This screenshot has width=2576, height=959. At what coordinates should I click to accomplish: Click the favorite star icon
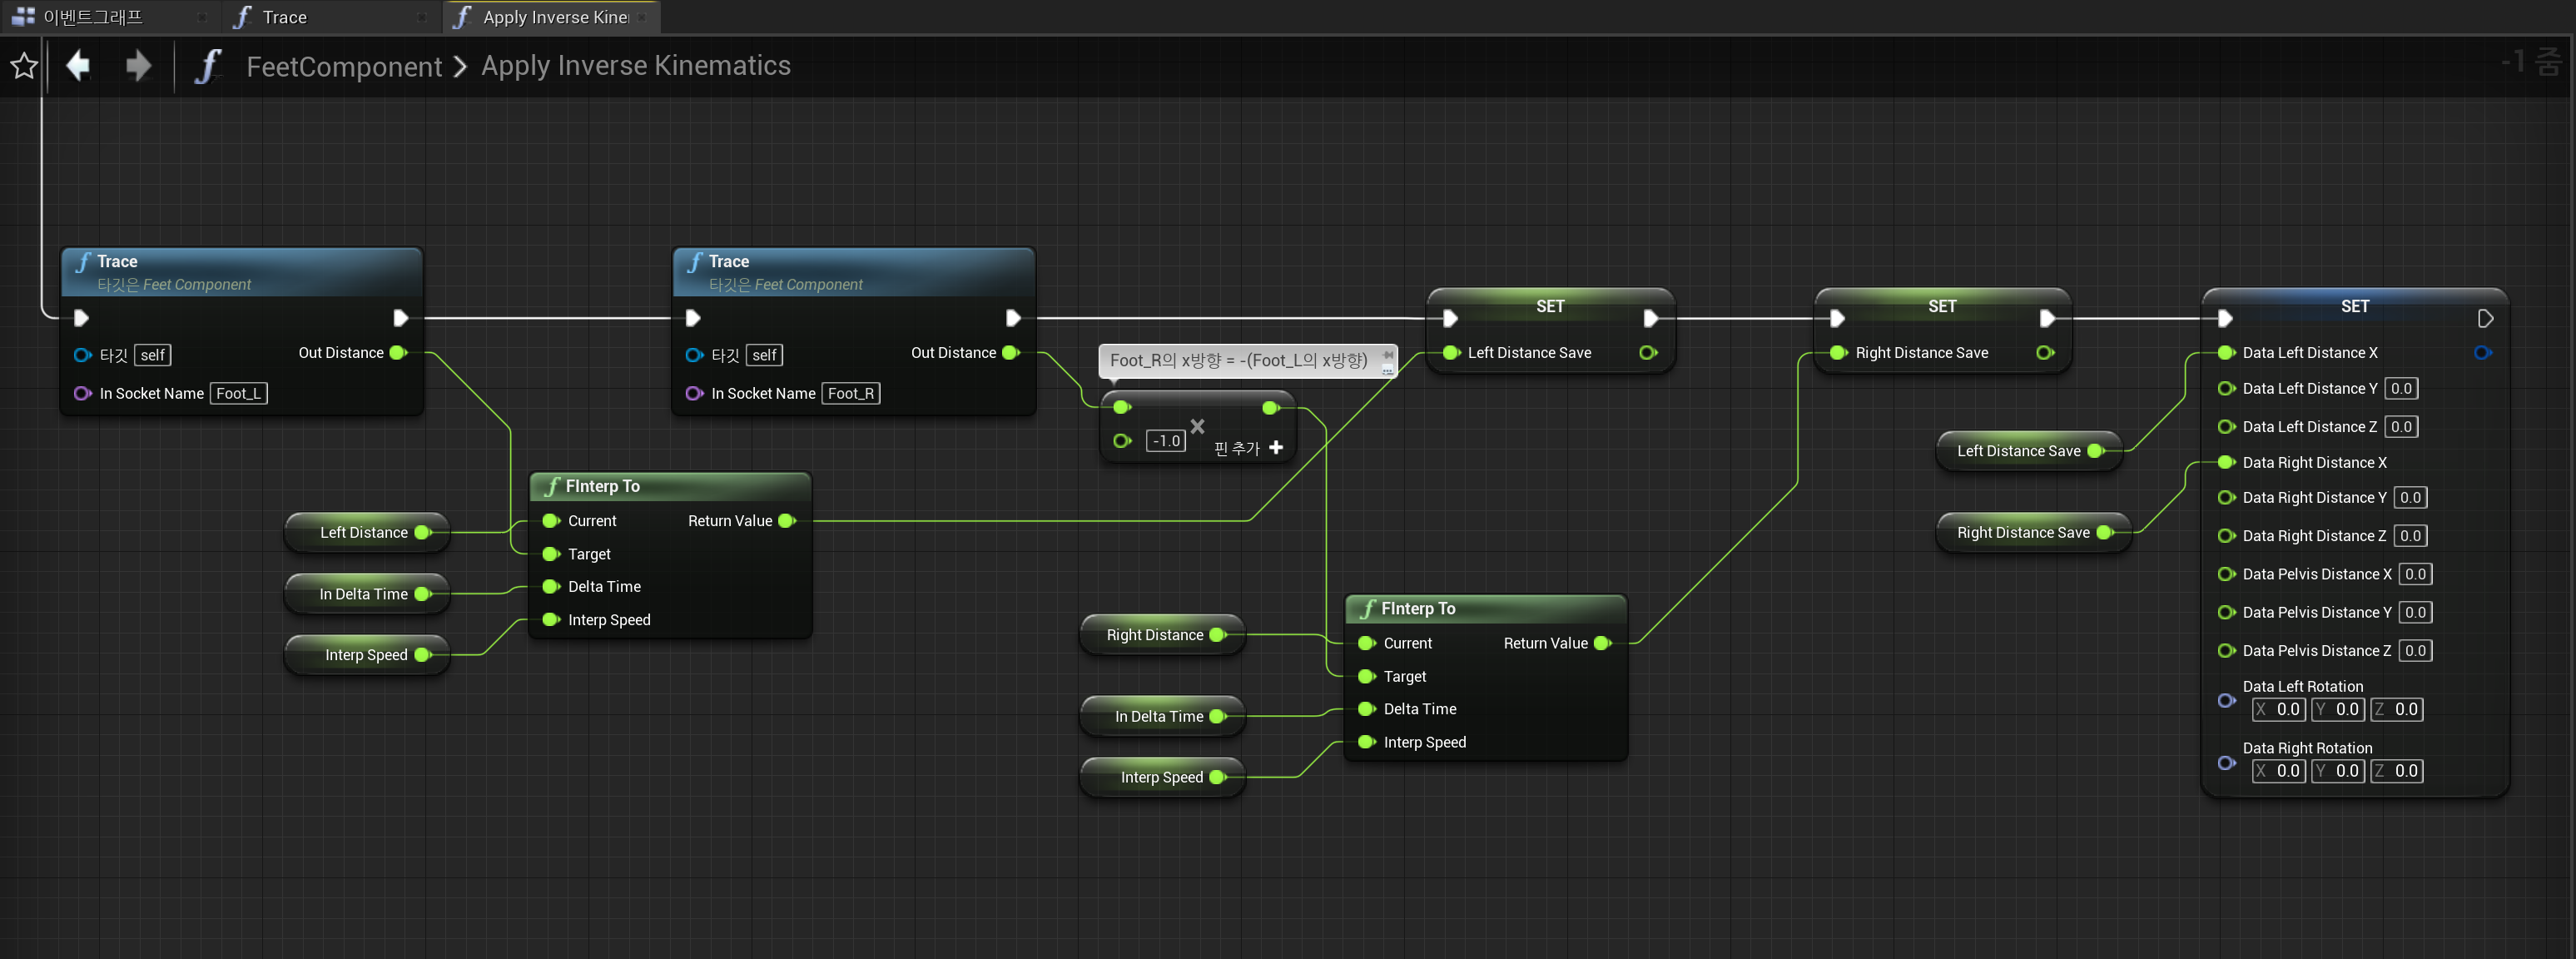click(x=24, y=67)
